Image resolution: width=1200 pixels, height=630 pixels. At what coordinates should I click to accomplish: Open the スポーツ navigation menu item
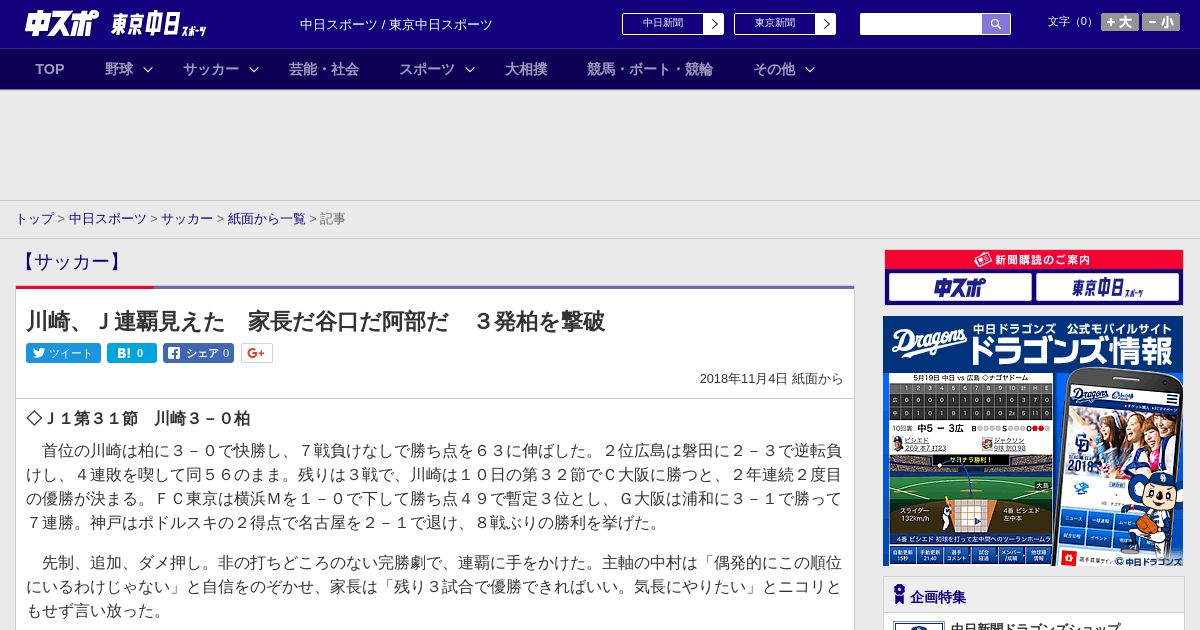click(427, 69)
